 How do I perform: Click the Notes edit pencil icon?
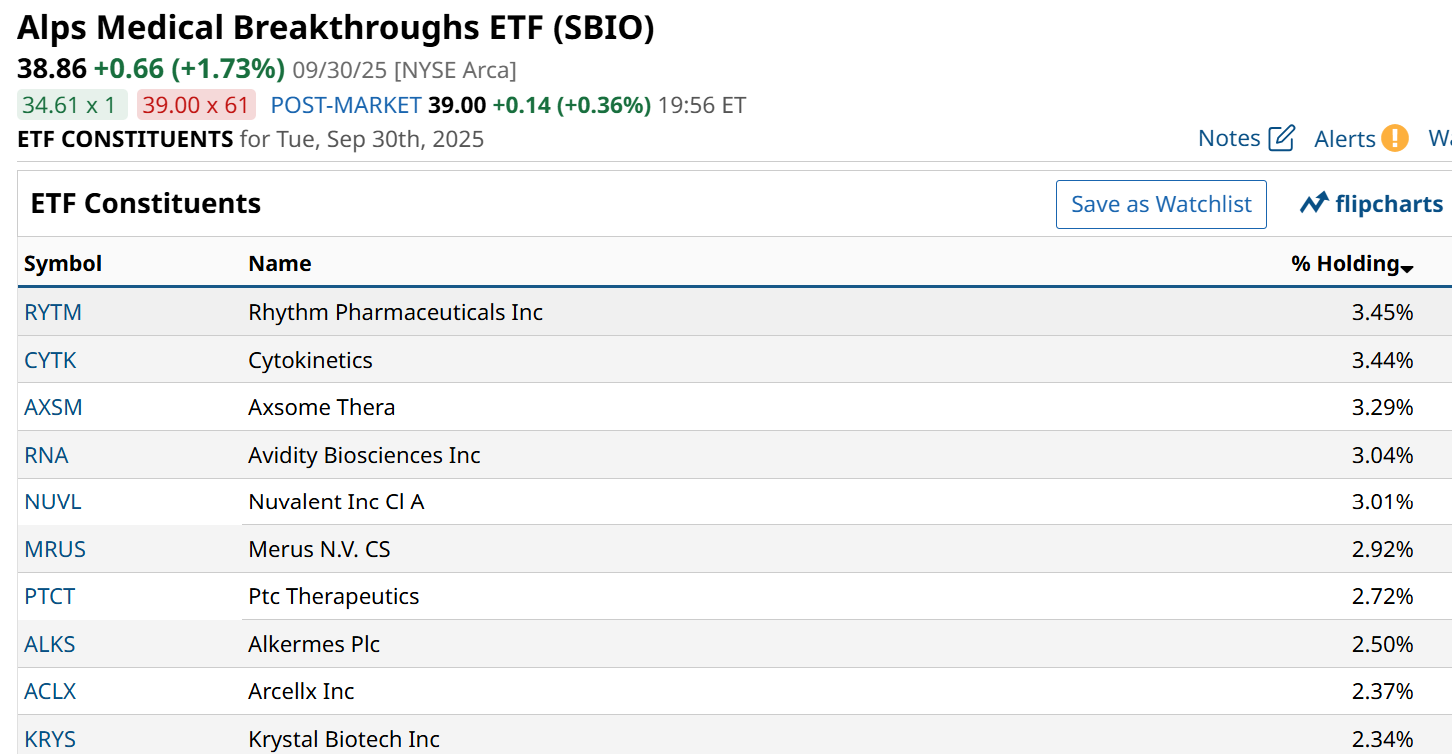[1281, 138]
